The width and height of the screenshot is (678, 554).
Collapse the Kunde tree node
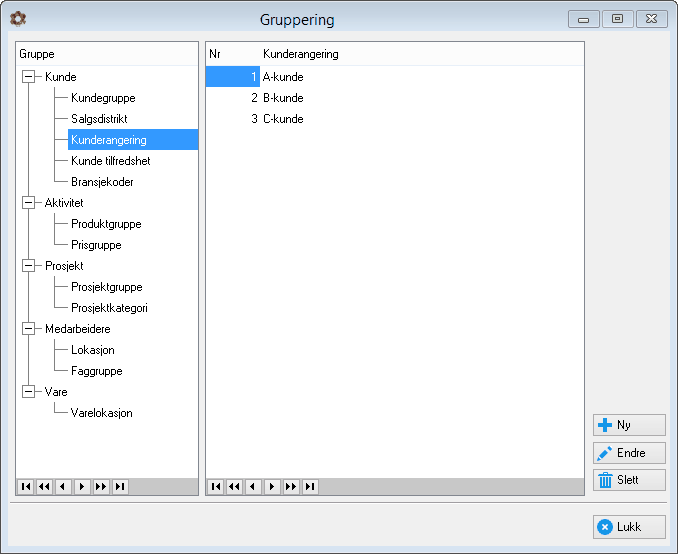pos(29,77)
